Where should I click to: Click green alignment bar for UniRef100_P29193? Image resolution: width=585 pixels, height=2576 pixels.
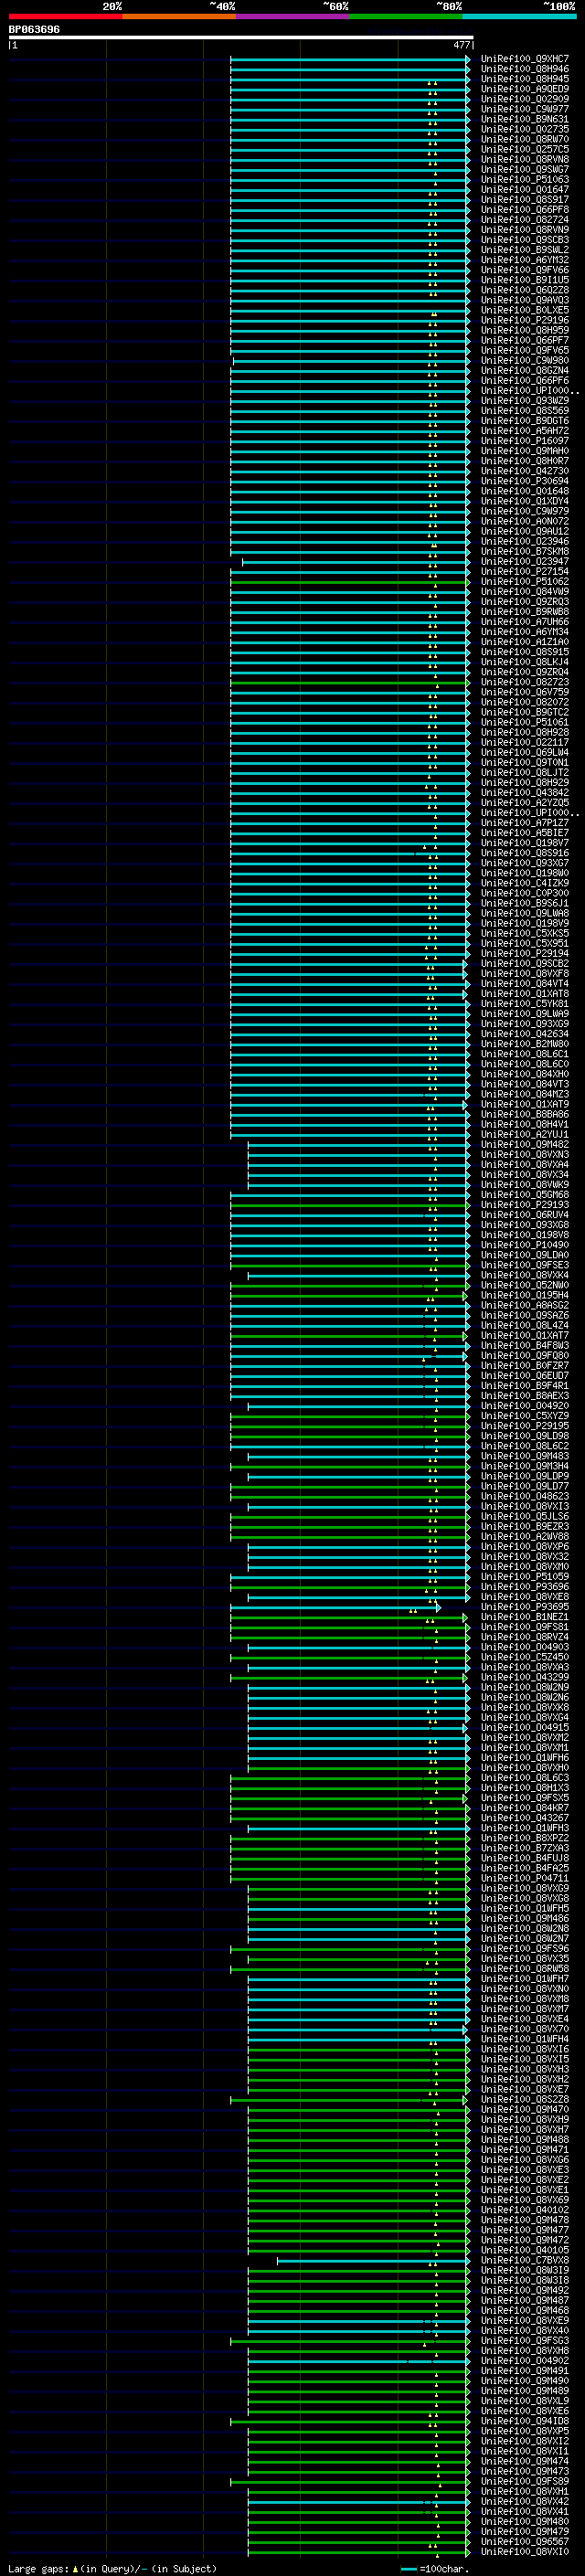(x=349, y=1205)
